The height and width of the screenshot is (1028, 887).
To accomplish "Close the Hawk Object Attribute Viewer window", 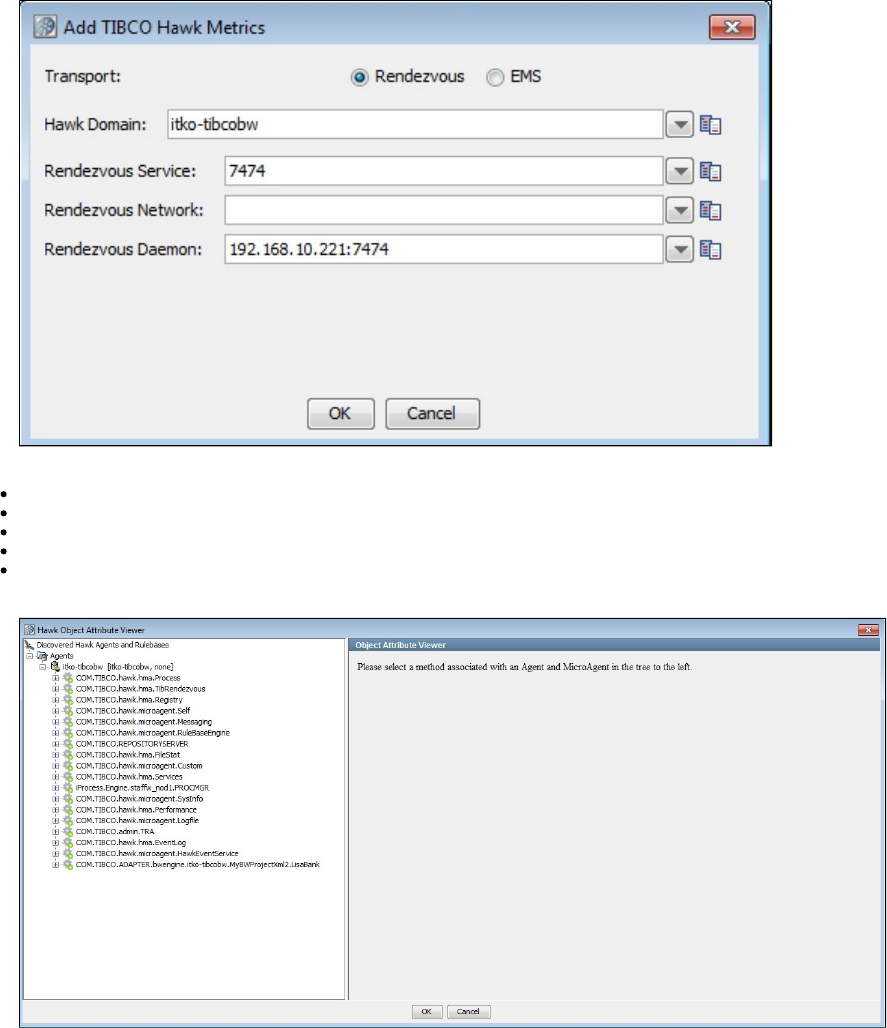I will (868, 630).
